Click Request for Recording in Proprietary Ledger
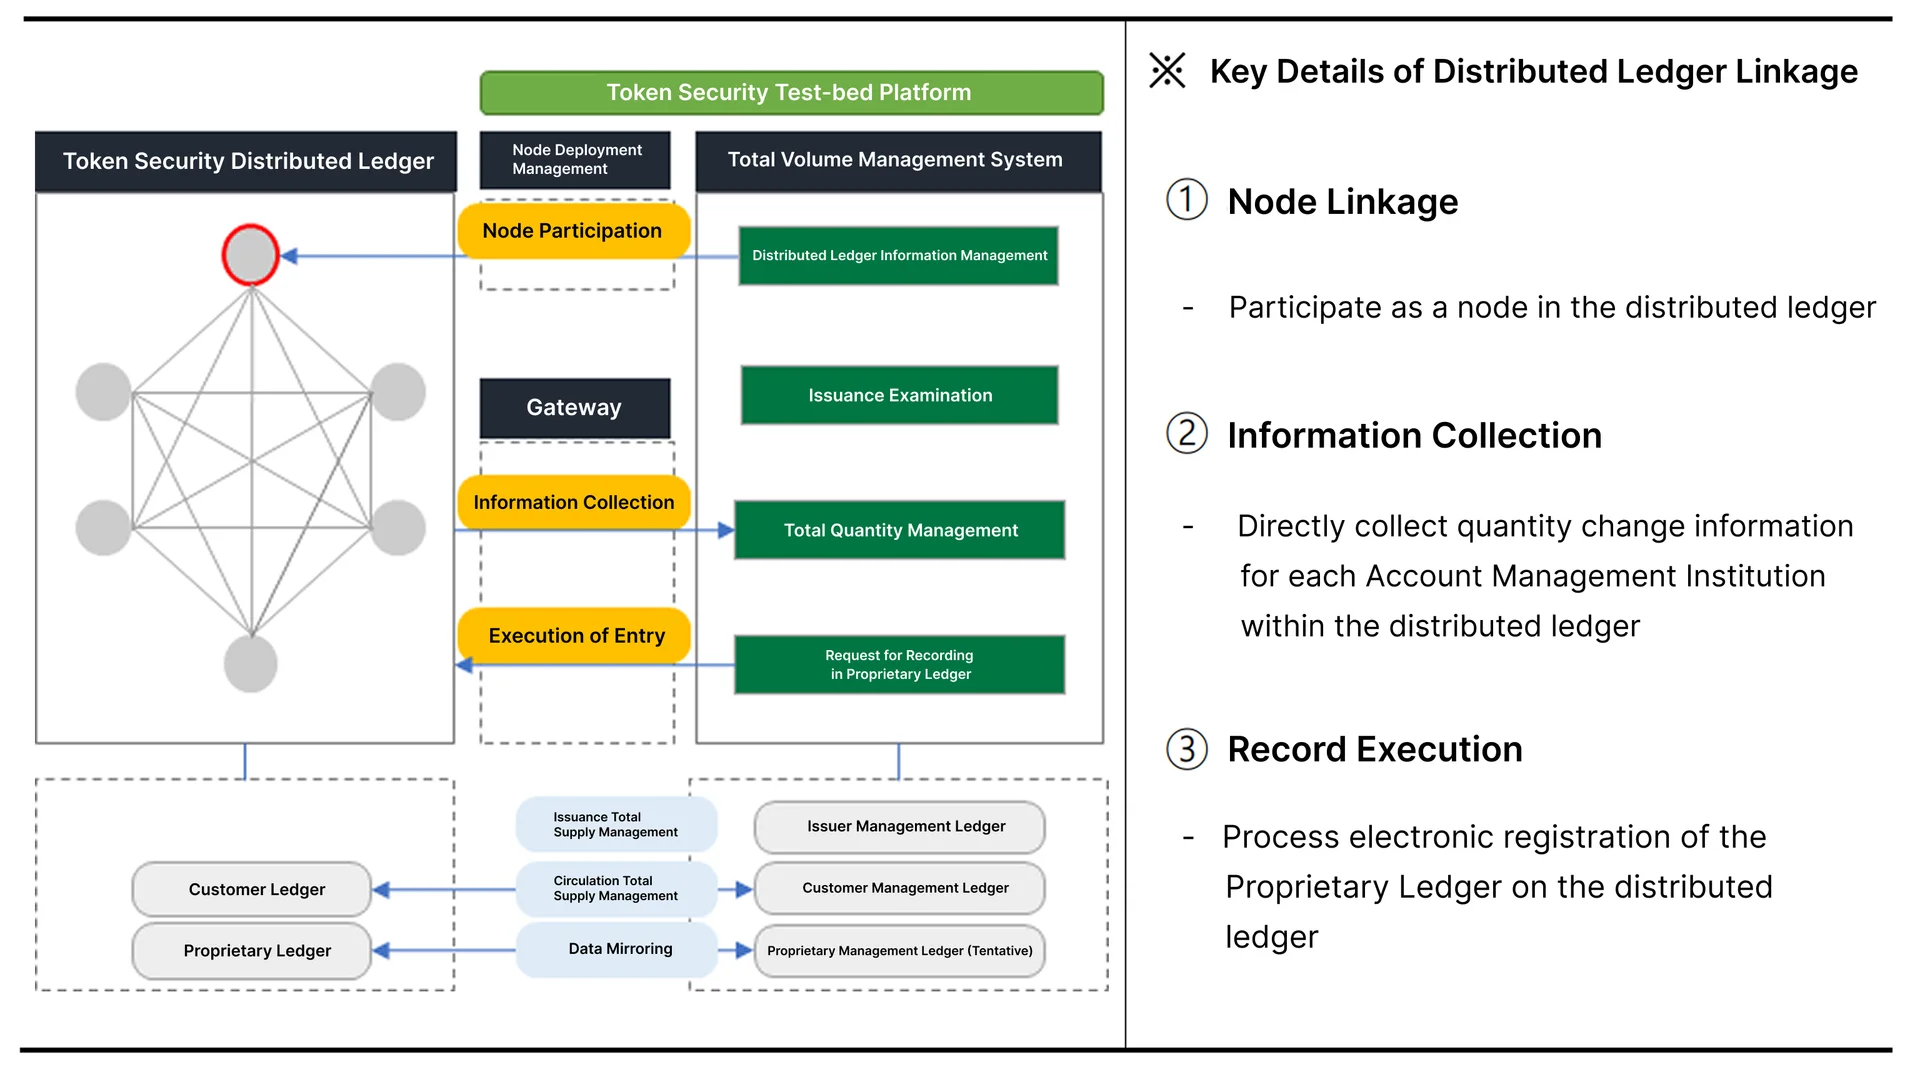The height and width of the screenshot is (1079, 1920). tap(899, 665)
